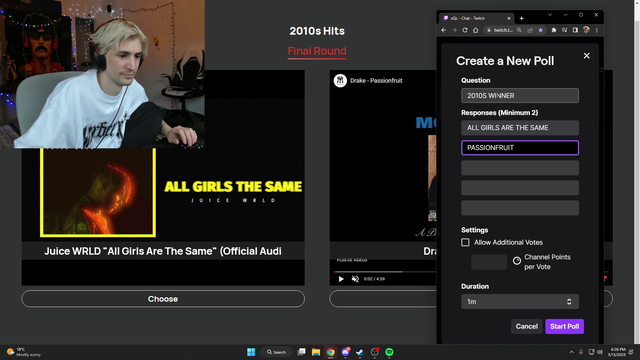Switch to Chrome on the taskbar
This screenshot has width=640, height=360.
331,352
